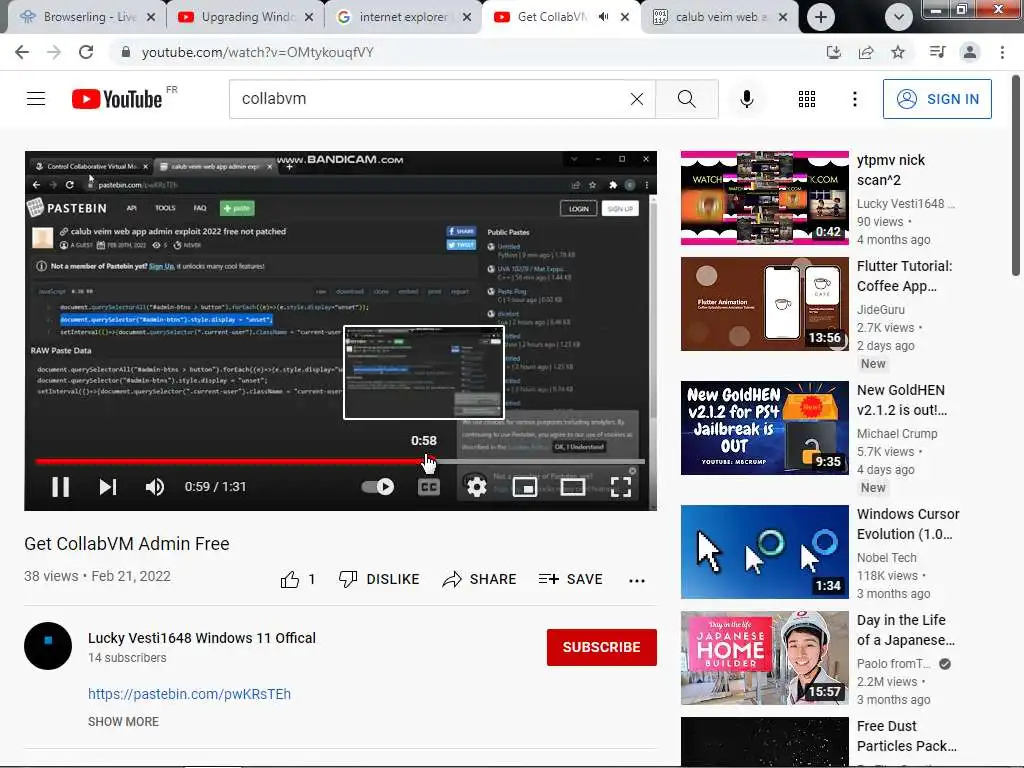Pause the video

click(x=61, y=487)
